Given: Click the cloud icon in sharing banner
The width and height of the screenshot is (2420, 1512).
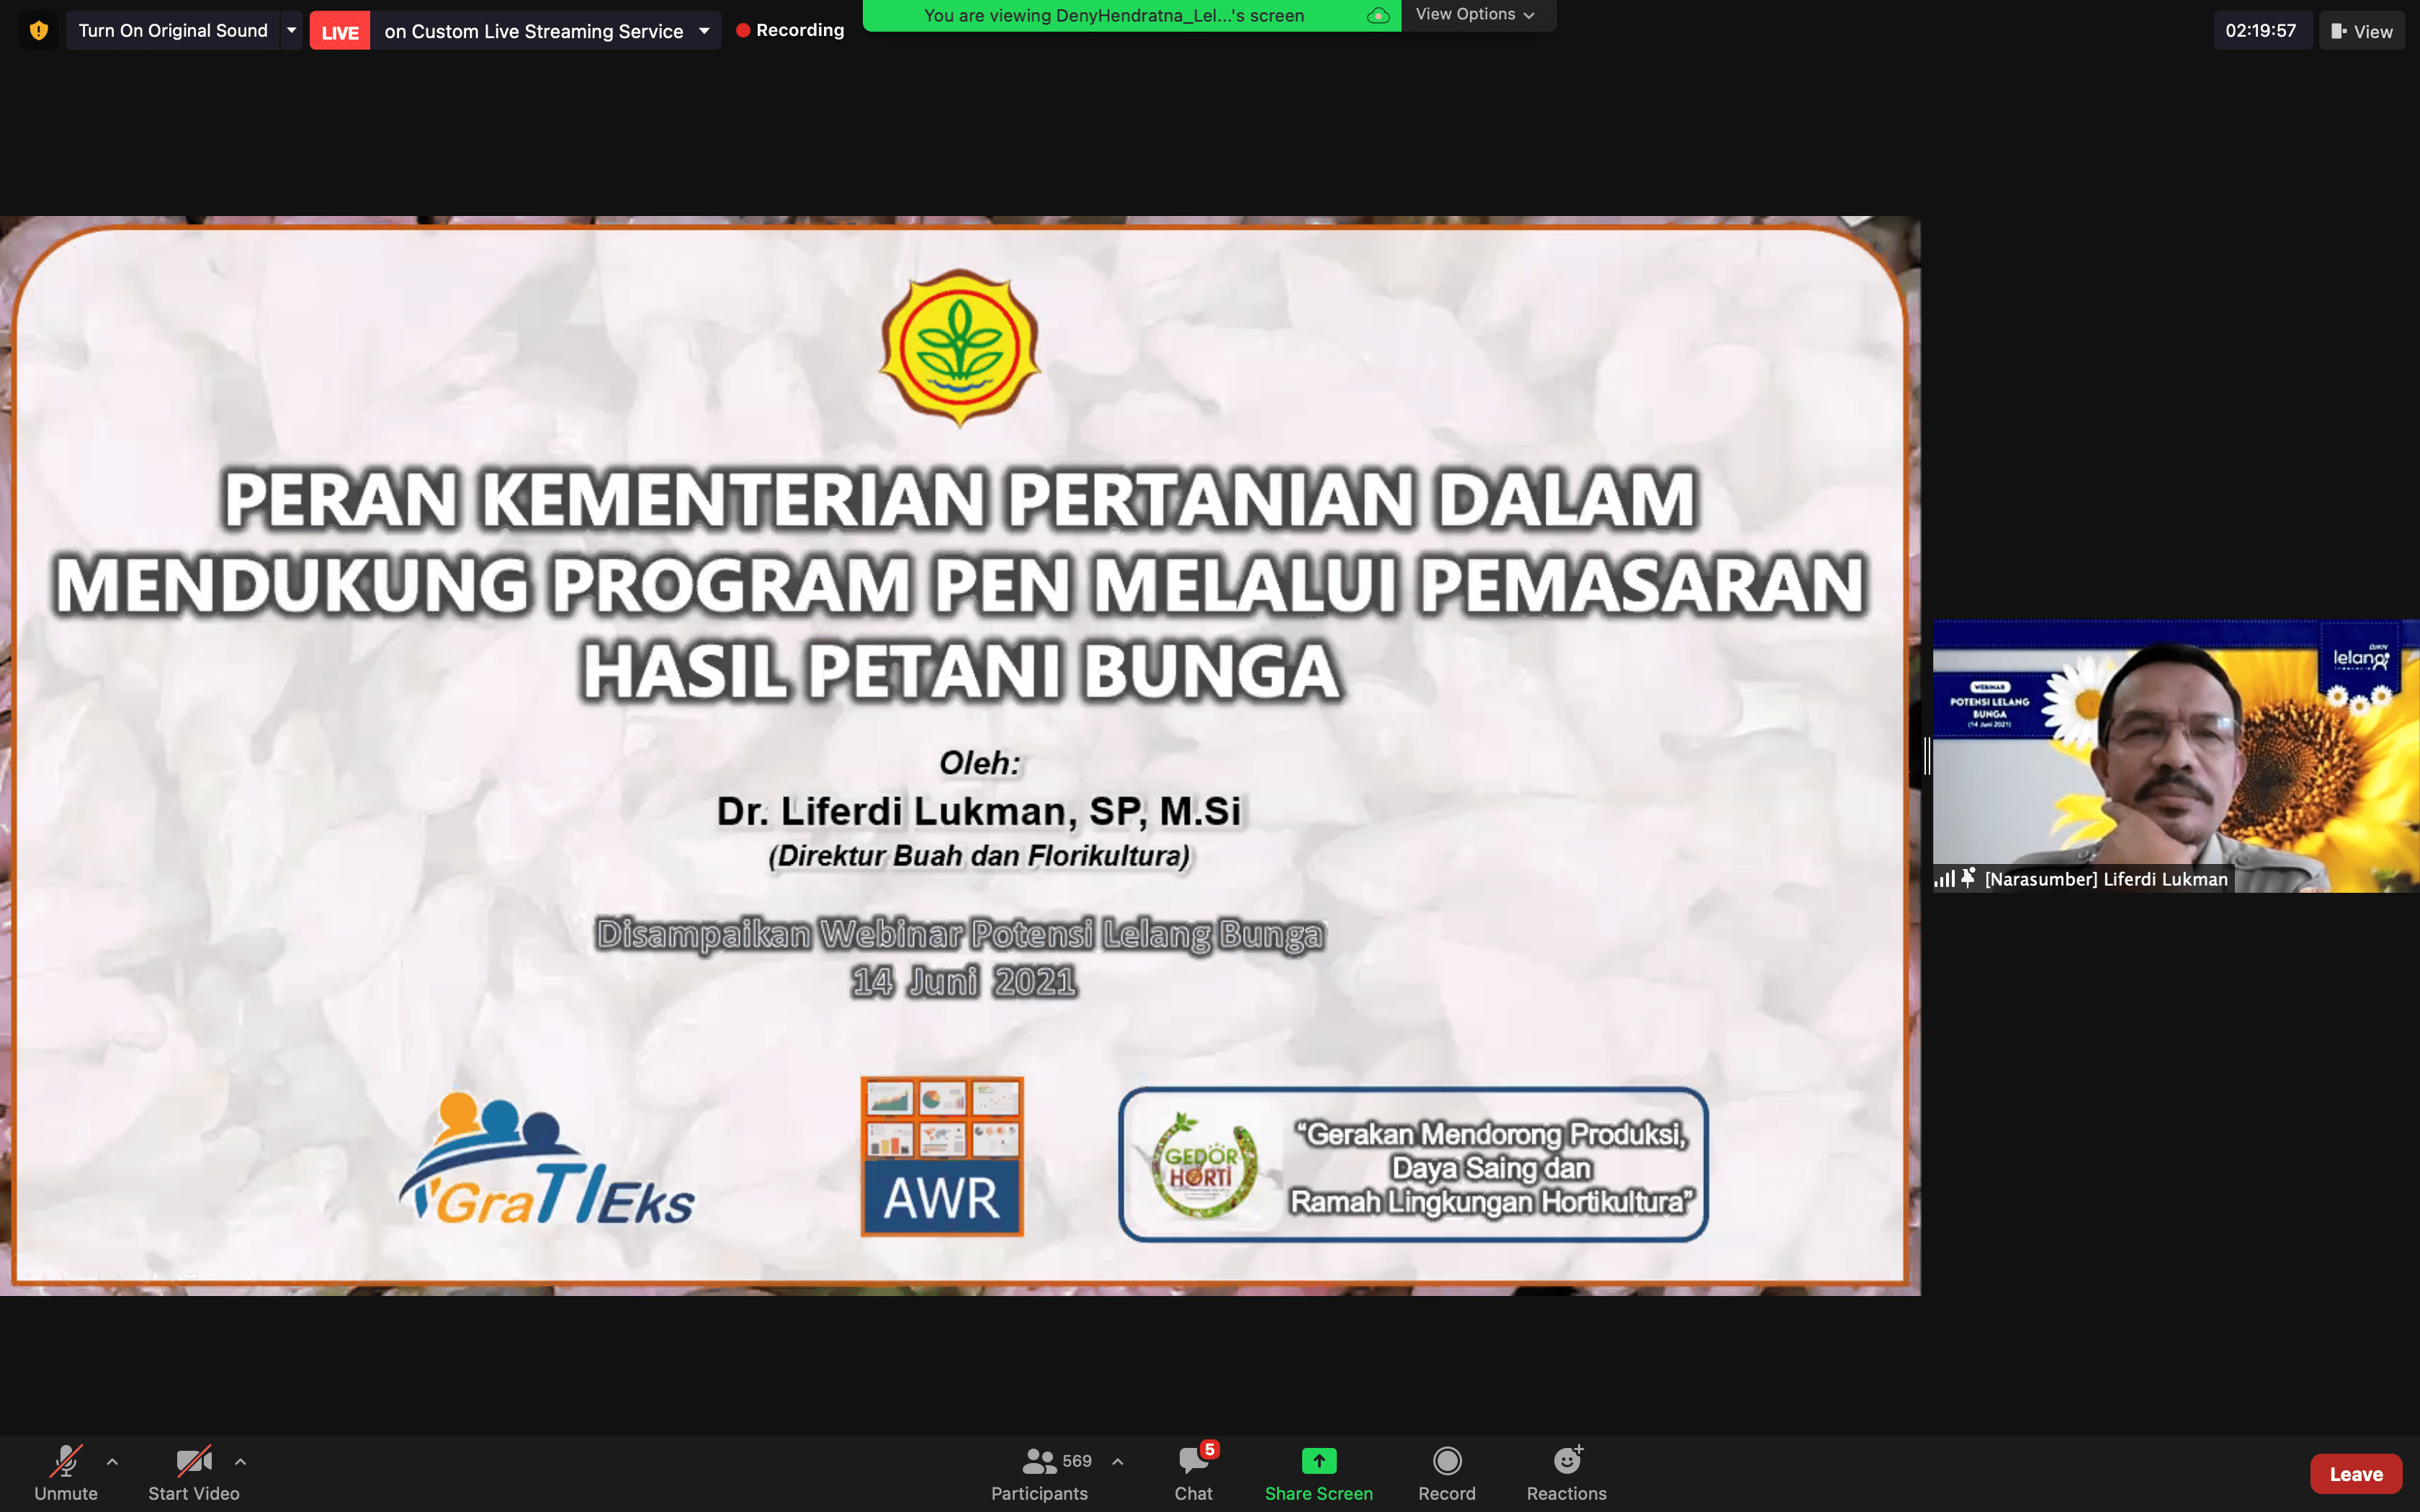Looking at the screenshot, I should [x=1378, y=16].
